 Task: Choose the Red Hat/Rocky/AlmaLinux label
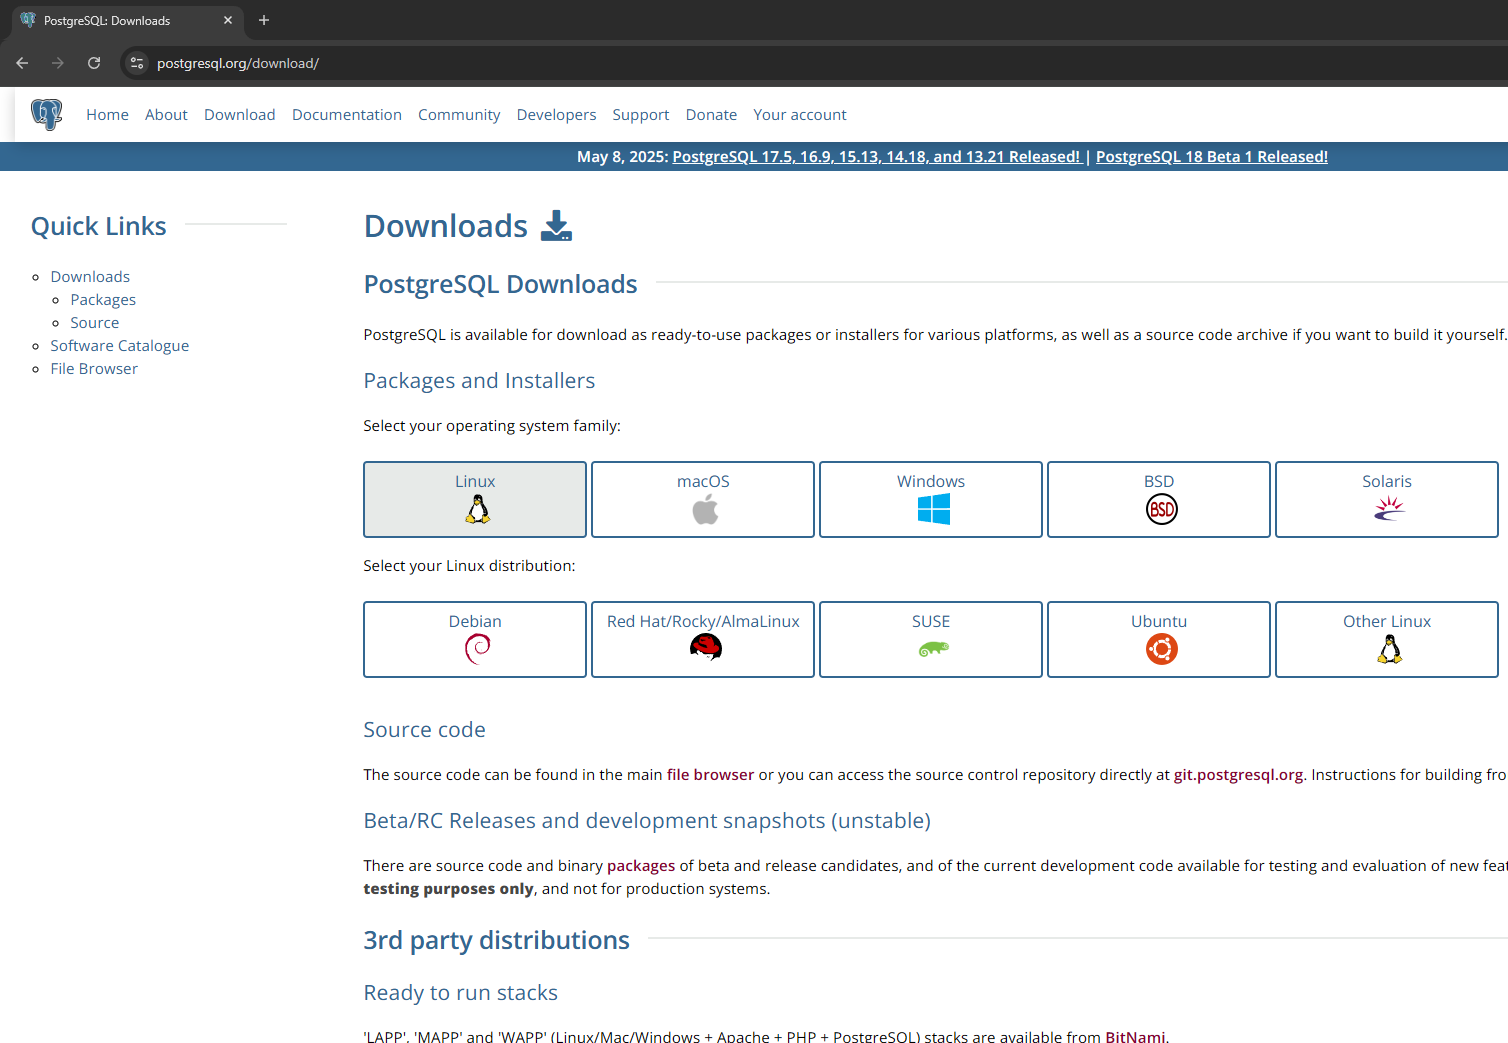[703, 622]
